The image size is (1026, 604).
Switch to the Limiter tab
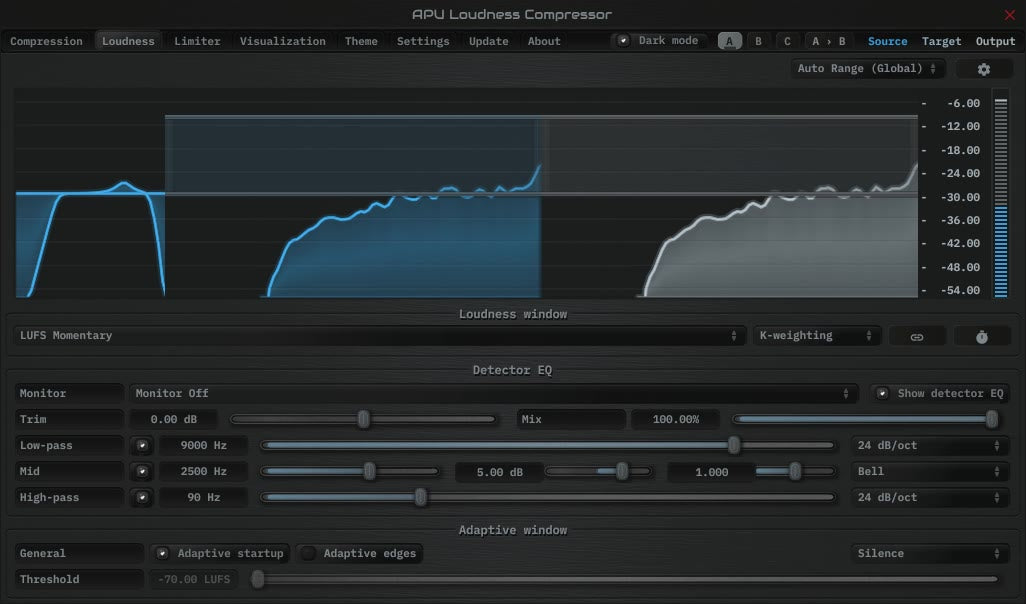(x=197, y=41)
